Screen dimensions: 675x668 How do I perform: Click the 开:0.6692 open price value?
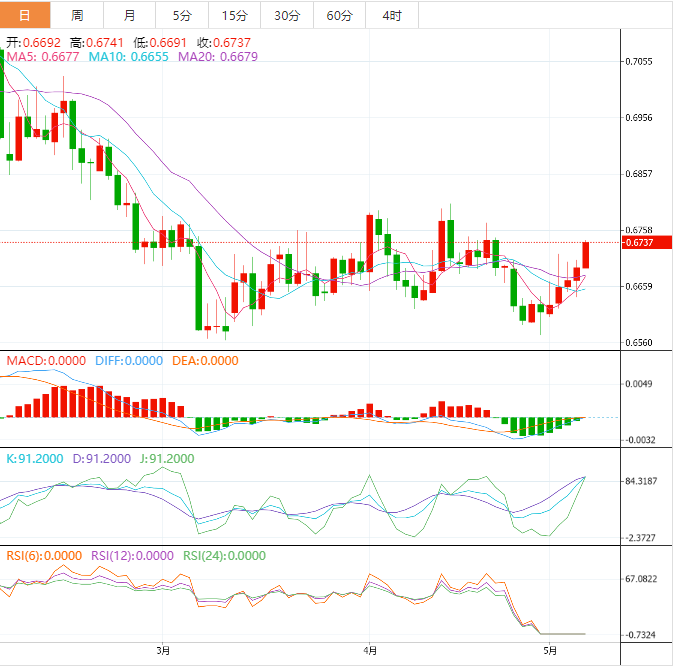point(34,43)
